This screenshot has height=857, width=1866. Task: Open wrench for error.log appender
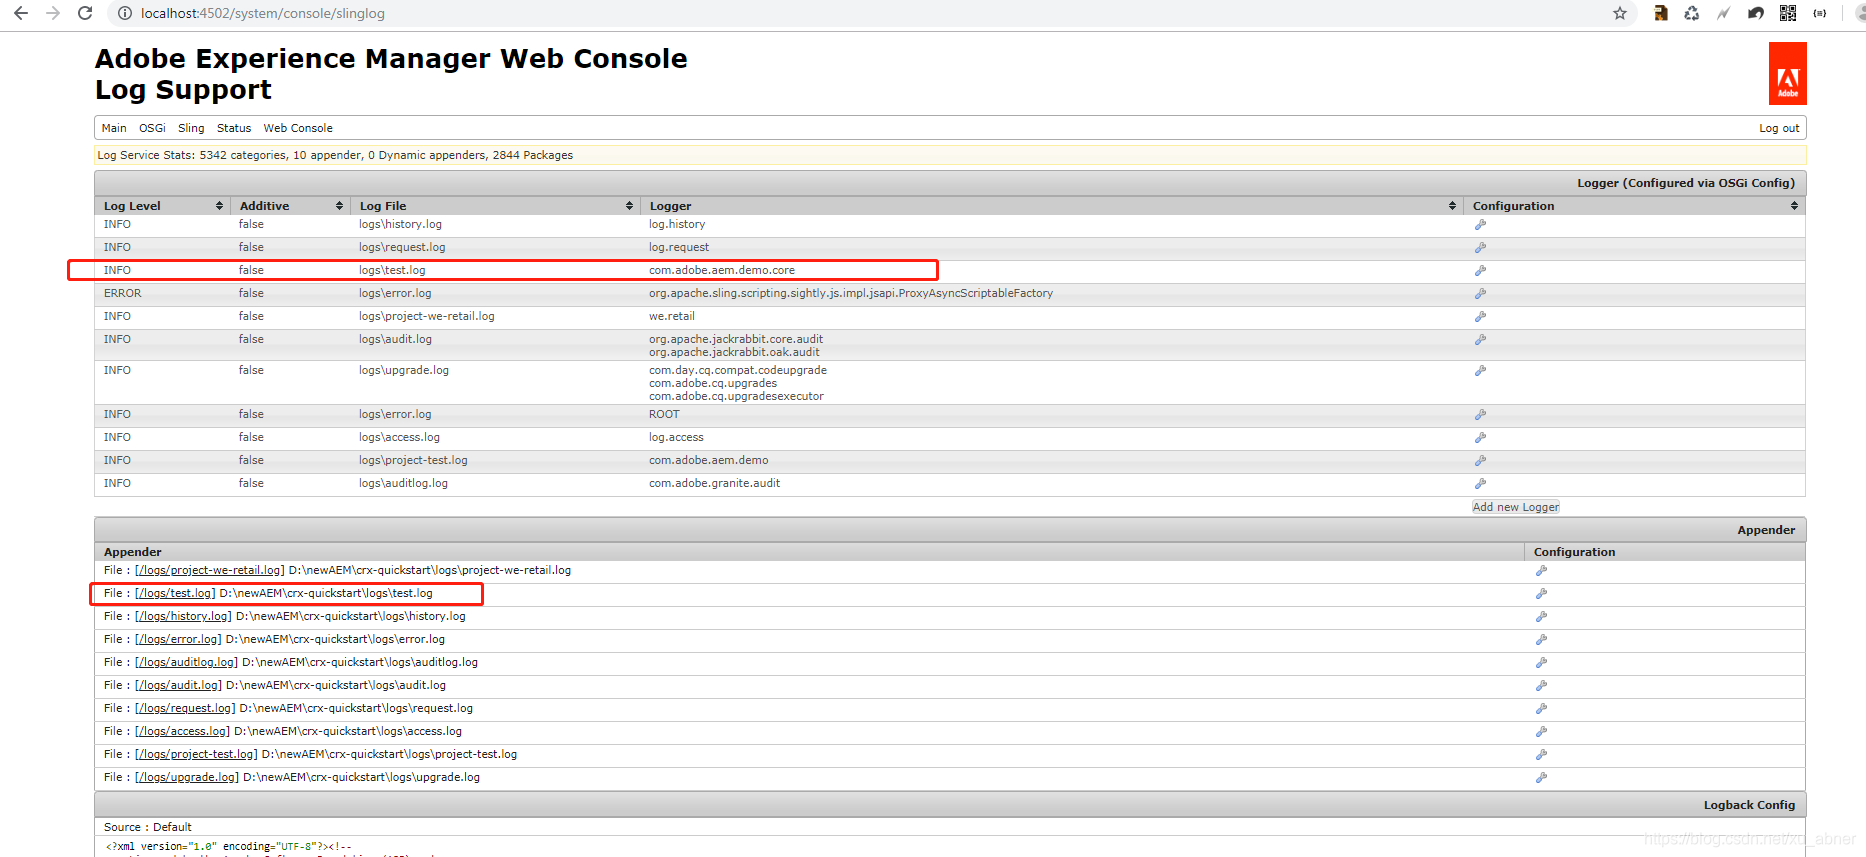pyautogui.click(x=1541, y=640)
